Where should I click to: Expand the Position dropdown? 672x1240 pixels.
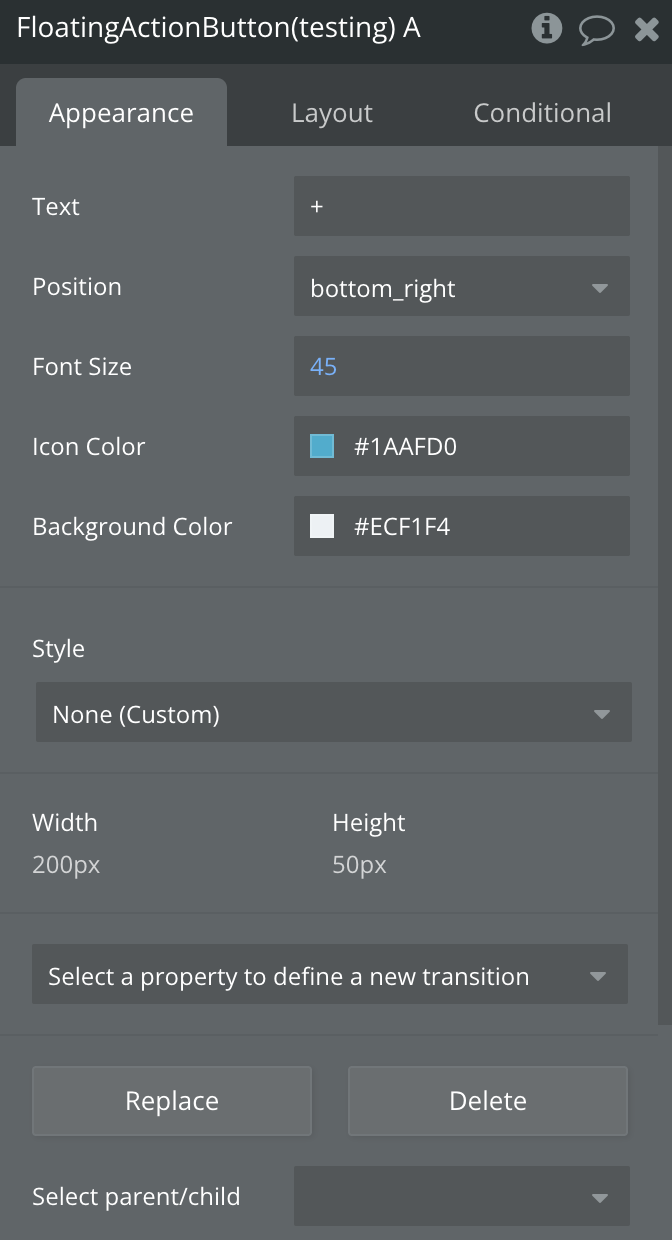click(x=462, y=287)
